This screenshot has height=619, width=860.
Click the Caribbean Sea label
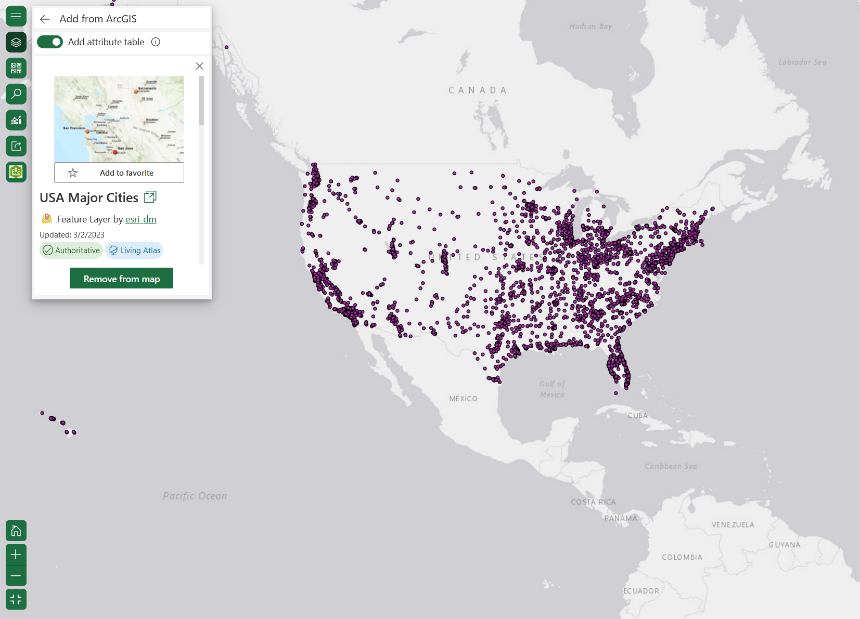click(x=671, y=466)
